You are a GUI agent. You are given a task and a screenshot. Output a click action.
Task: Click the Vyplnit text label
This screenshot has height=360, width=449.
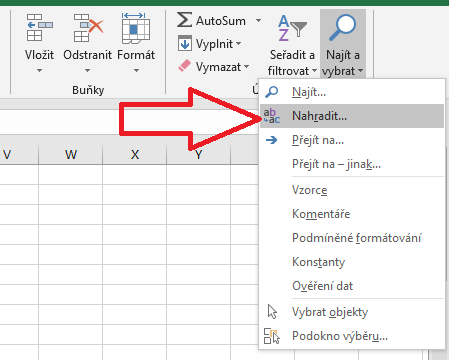pyautogui.click(x=214, y=44)
